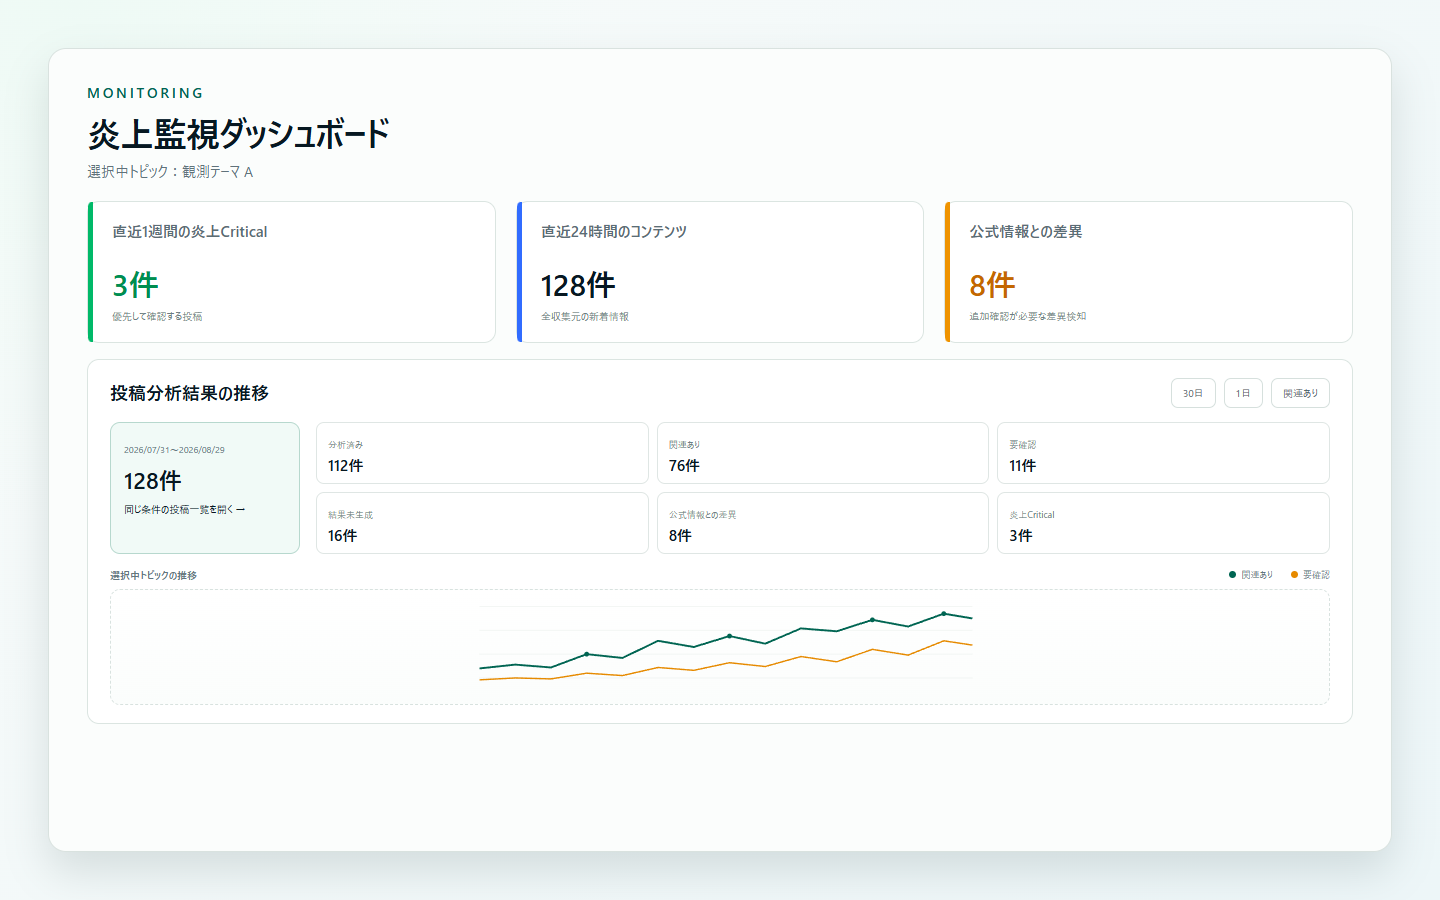Click the 結果未生成 16件 tile
Screen dimensions: 1440x900
pos(482,523)
